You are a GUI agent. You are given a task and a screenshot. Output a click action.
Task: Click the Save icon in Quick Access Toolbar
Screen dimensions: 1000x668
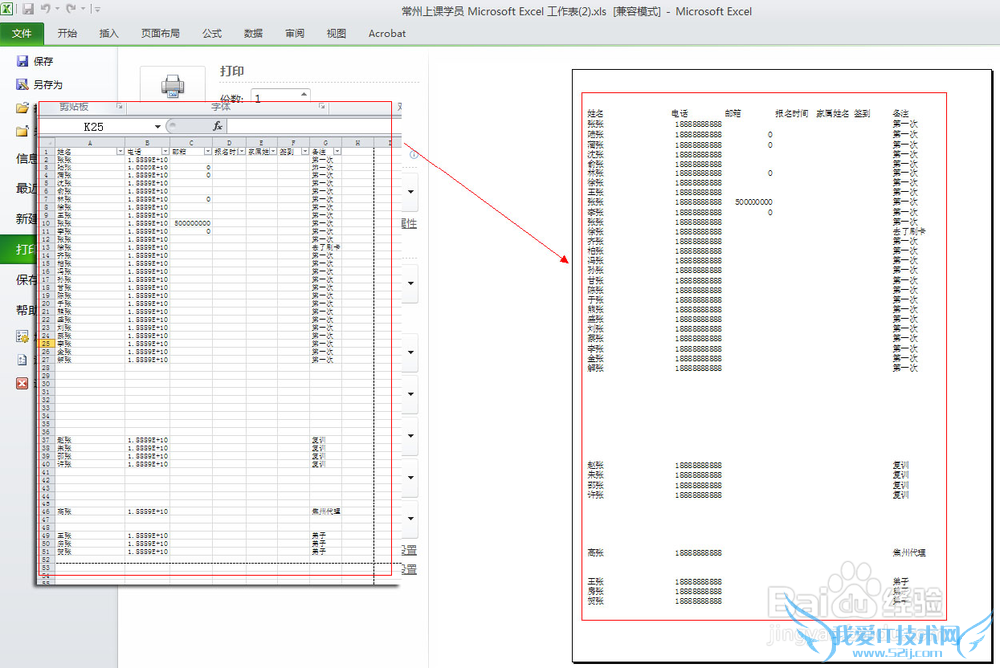(28, 9)
